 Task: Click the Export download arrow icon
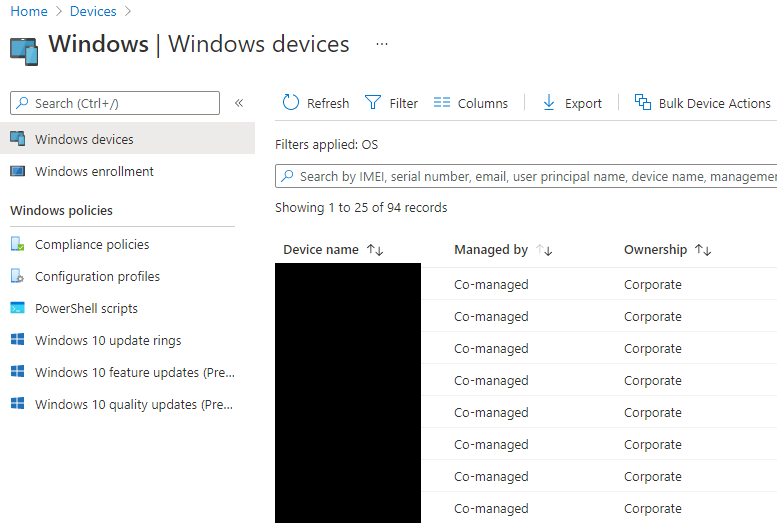tap(549, 103)
